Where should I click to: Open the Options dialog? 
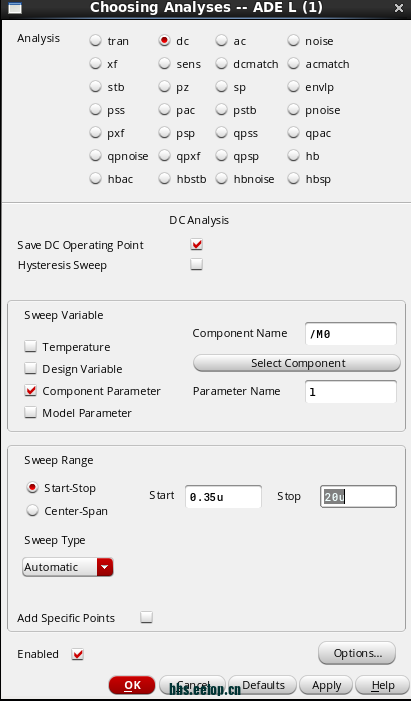click(357, 653)
